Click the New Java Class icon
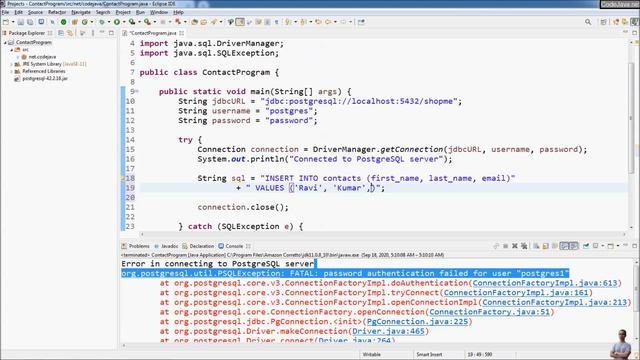Screen dimensions: 640x360 [84, 22]
